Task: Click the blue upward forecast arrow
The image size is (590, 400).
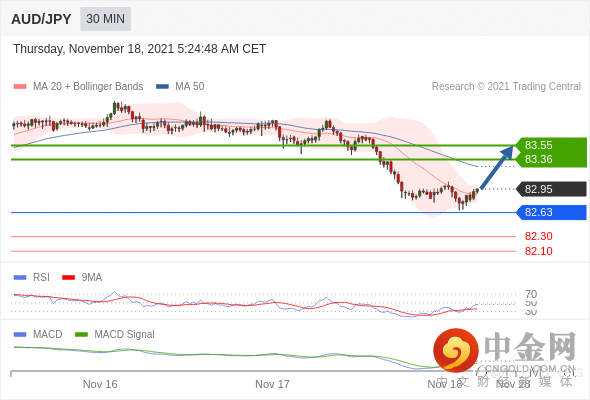Action: pyautogui.click(x=497, y=167)
